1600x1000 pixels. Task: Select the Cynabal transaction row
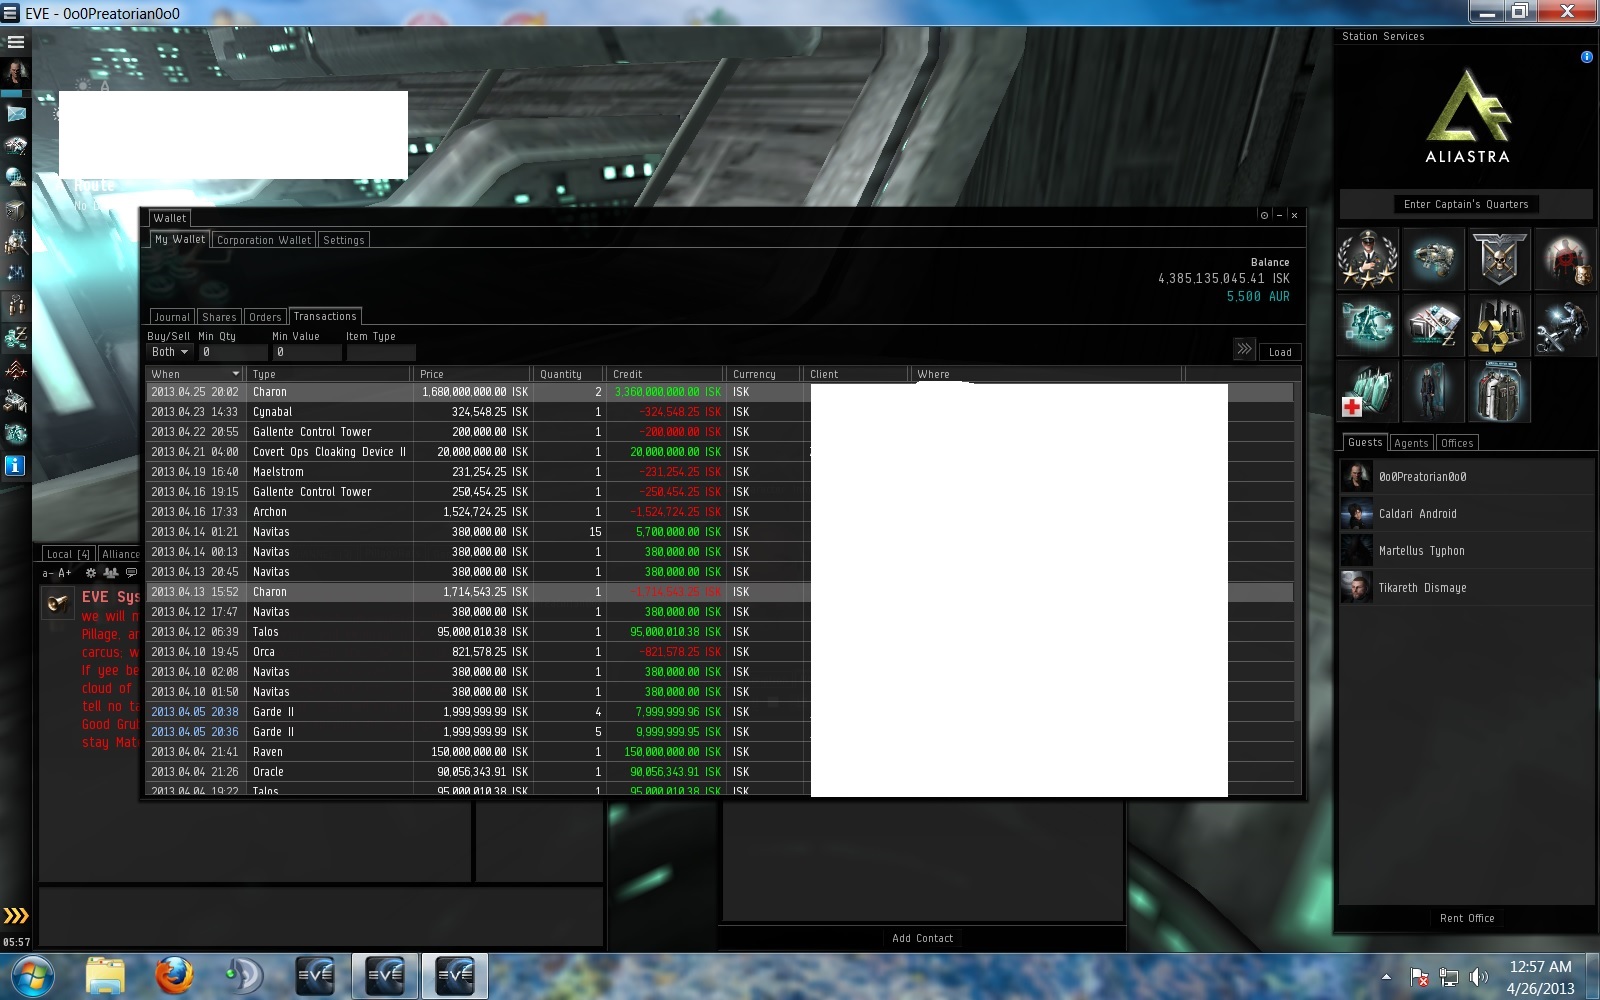[720, 412]
